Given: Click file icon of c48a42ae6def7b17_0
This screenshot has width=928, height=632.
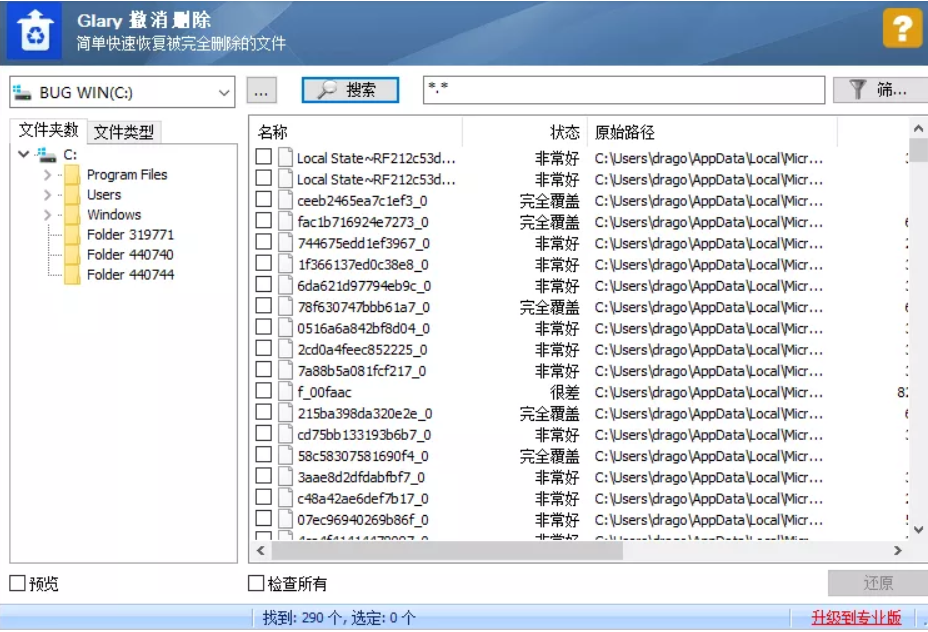Looking at the screenshot, I should coord(285,498).
